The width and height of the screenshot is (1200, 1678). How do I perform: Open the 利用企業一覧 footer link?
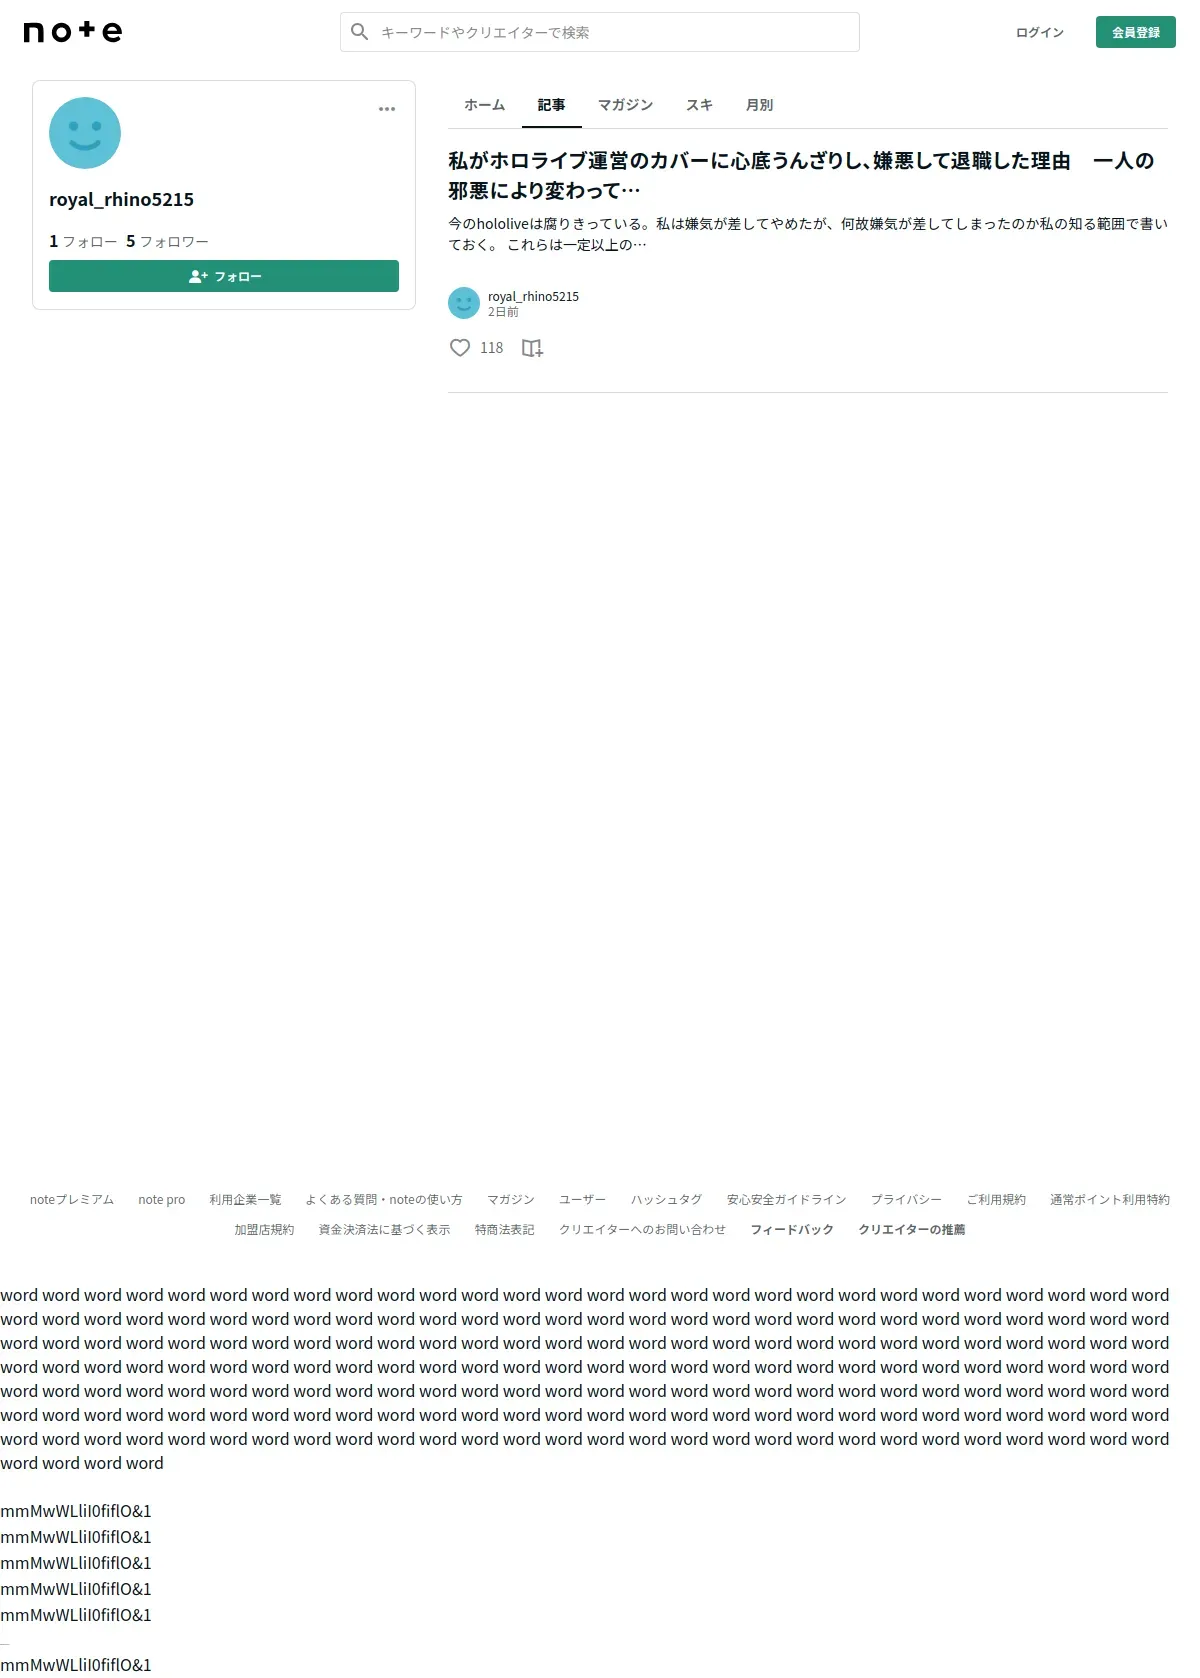[245, 1200]
